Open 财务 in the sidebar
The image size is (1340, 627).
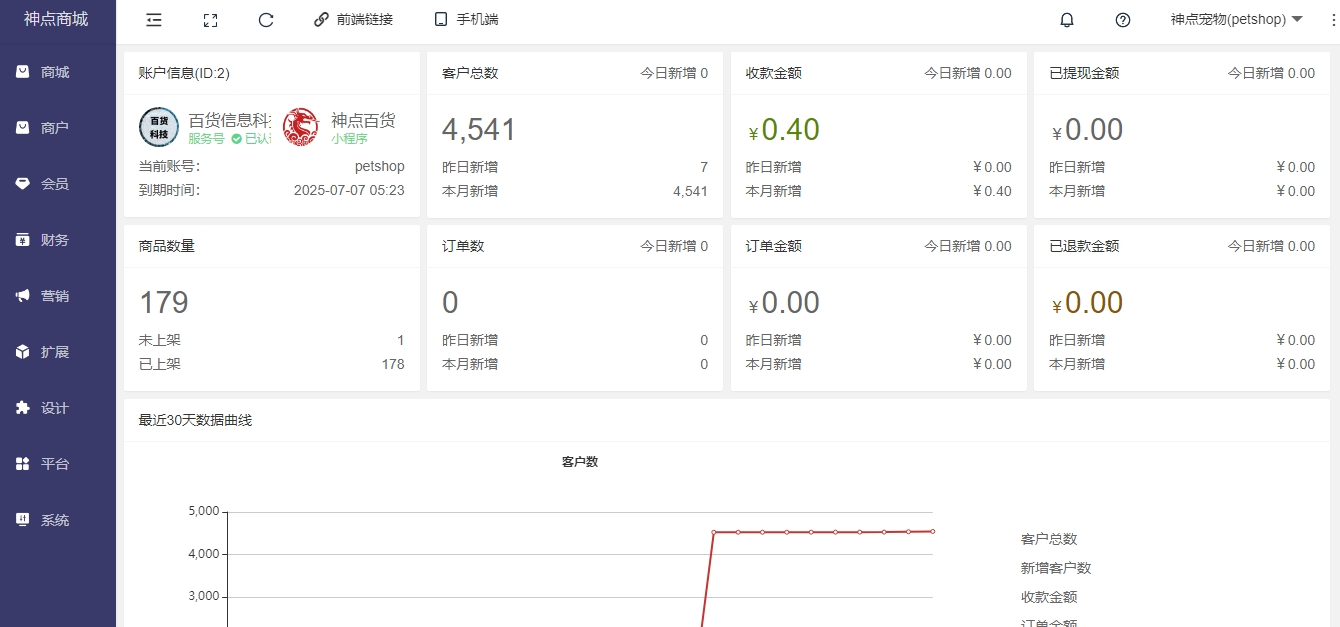coord(58,240)
